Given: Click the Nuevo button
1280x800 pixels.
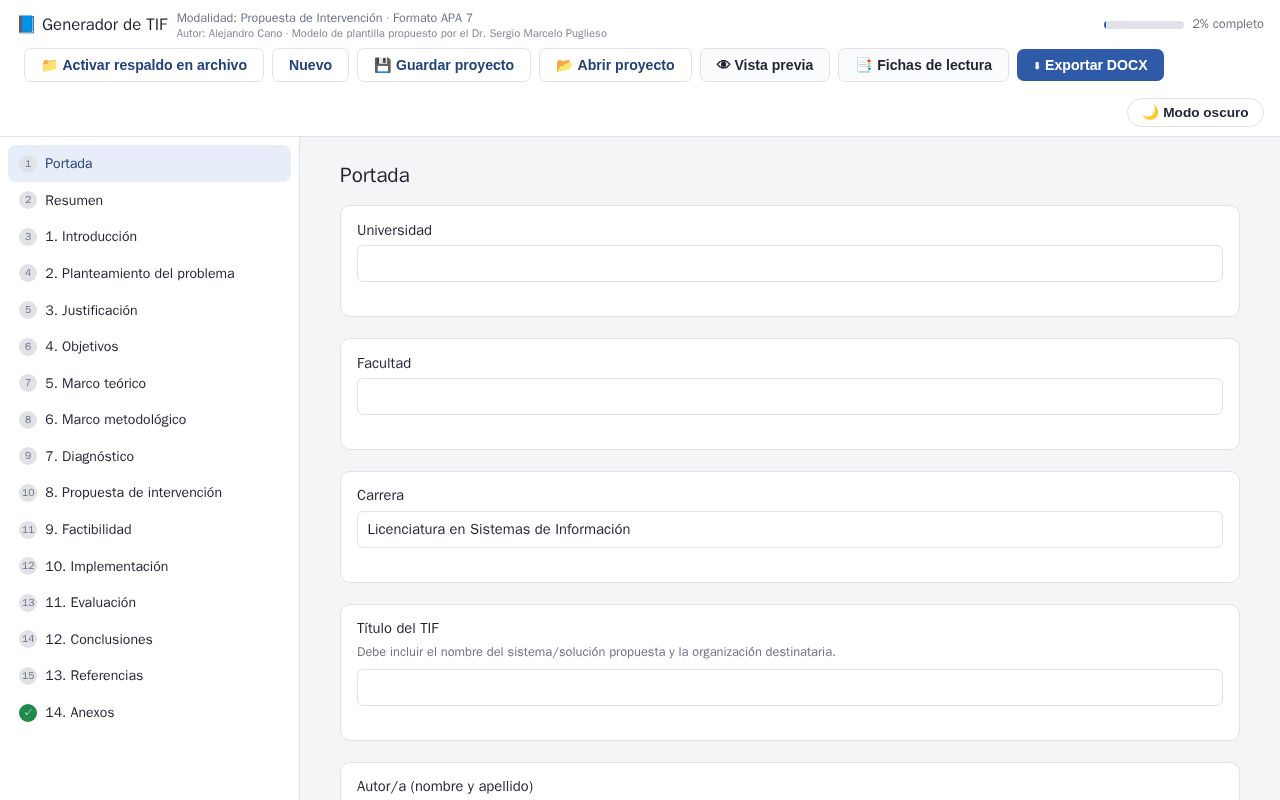Looking at the screenshot, I should tap(310, 65).
